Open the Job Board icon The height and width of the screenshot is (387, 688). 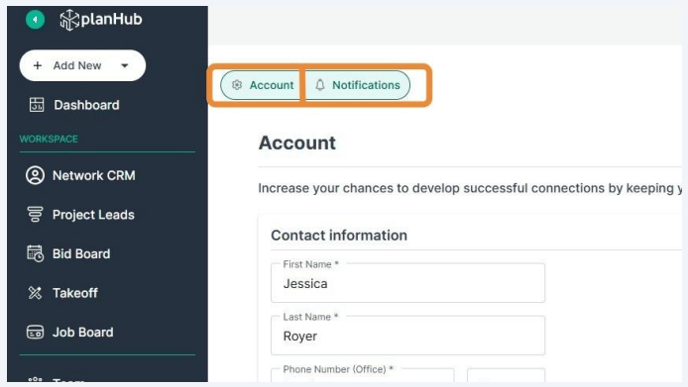pos(35,332)
